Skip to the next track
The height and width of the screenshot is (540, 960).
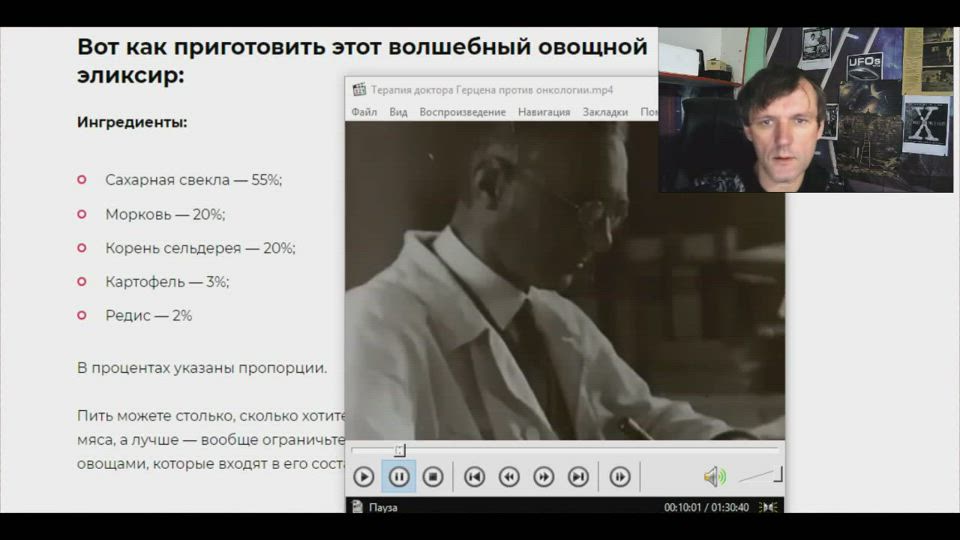(x=578, y=477)
